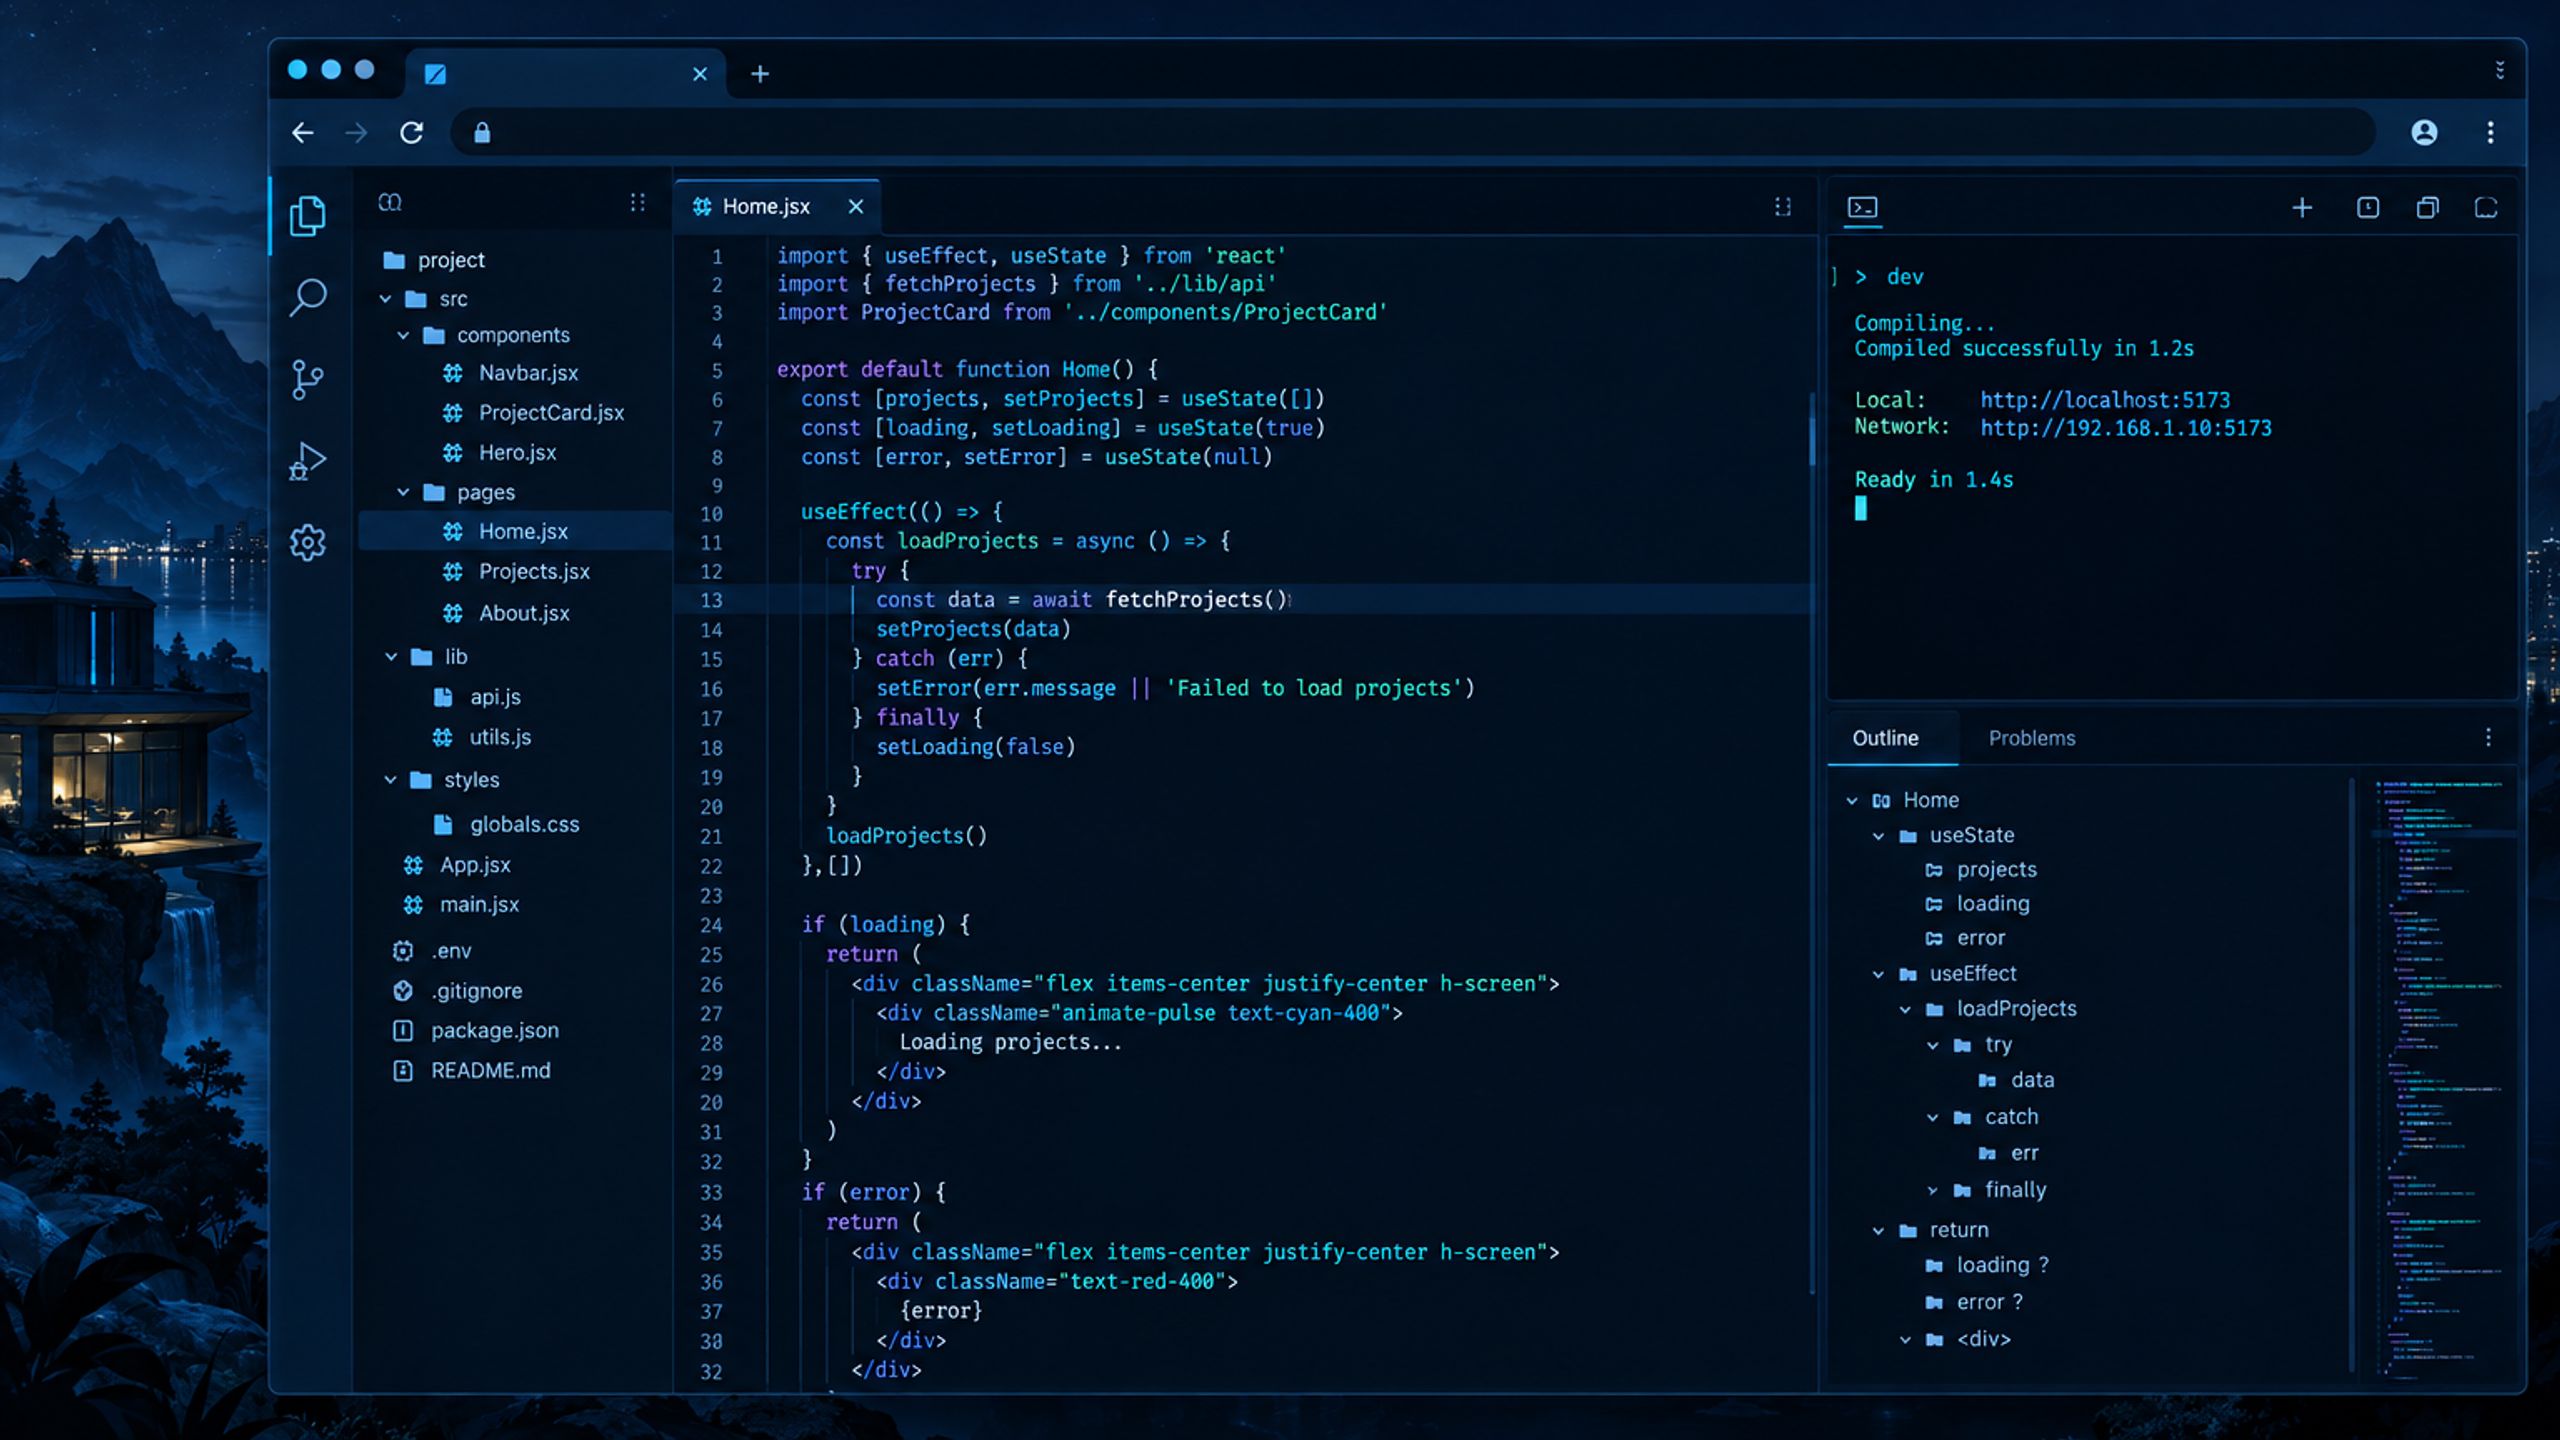Collapse the components folder chevron
This screenshot has width=2560, height=1440.
(403, 335)
